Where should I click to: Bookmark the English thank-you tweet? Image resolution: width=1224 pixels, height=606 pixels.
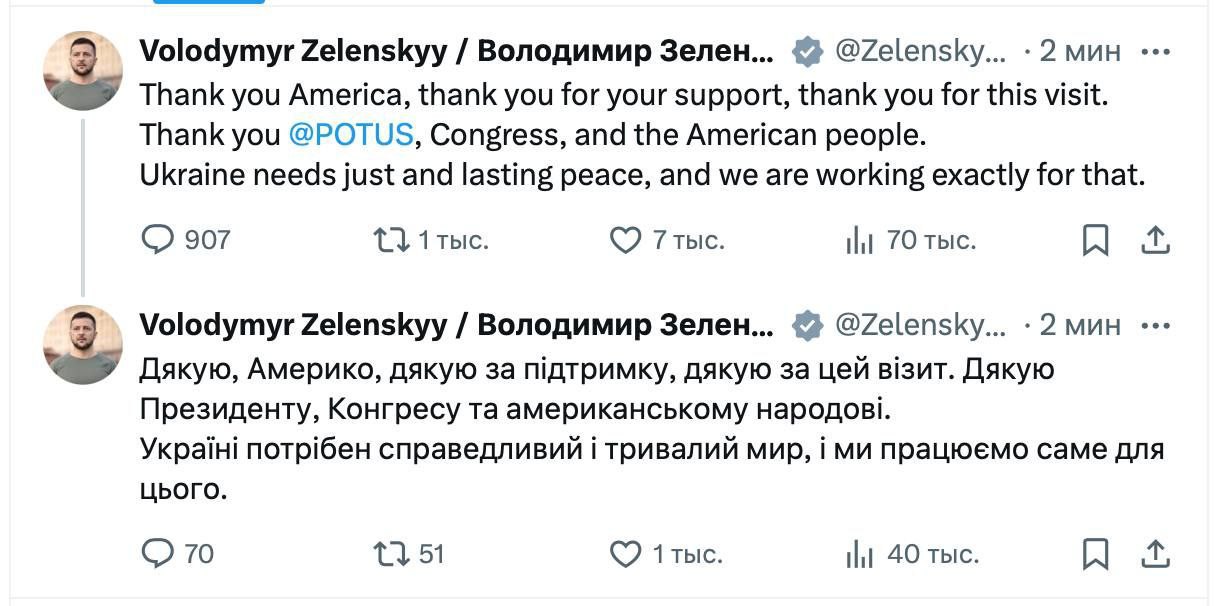click(1096, 240)
